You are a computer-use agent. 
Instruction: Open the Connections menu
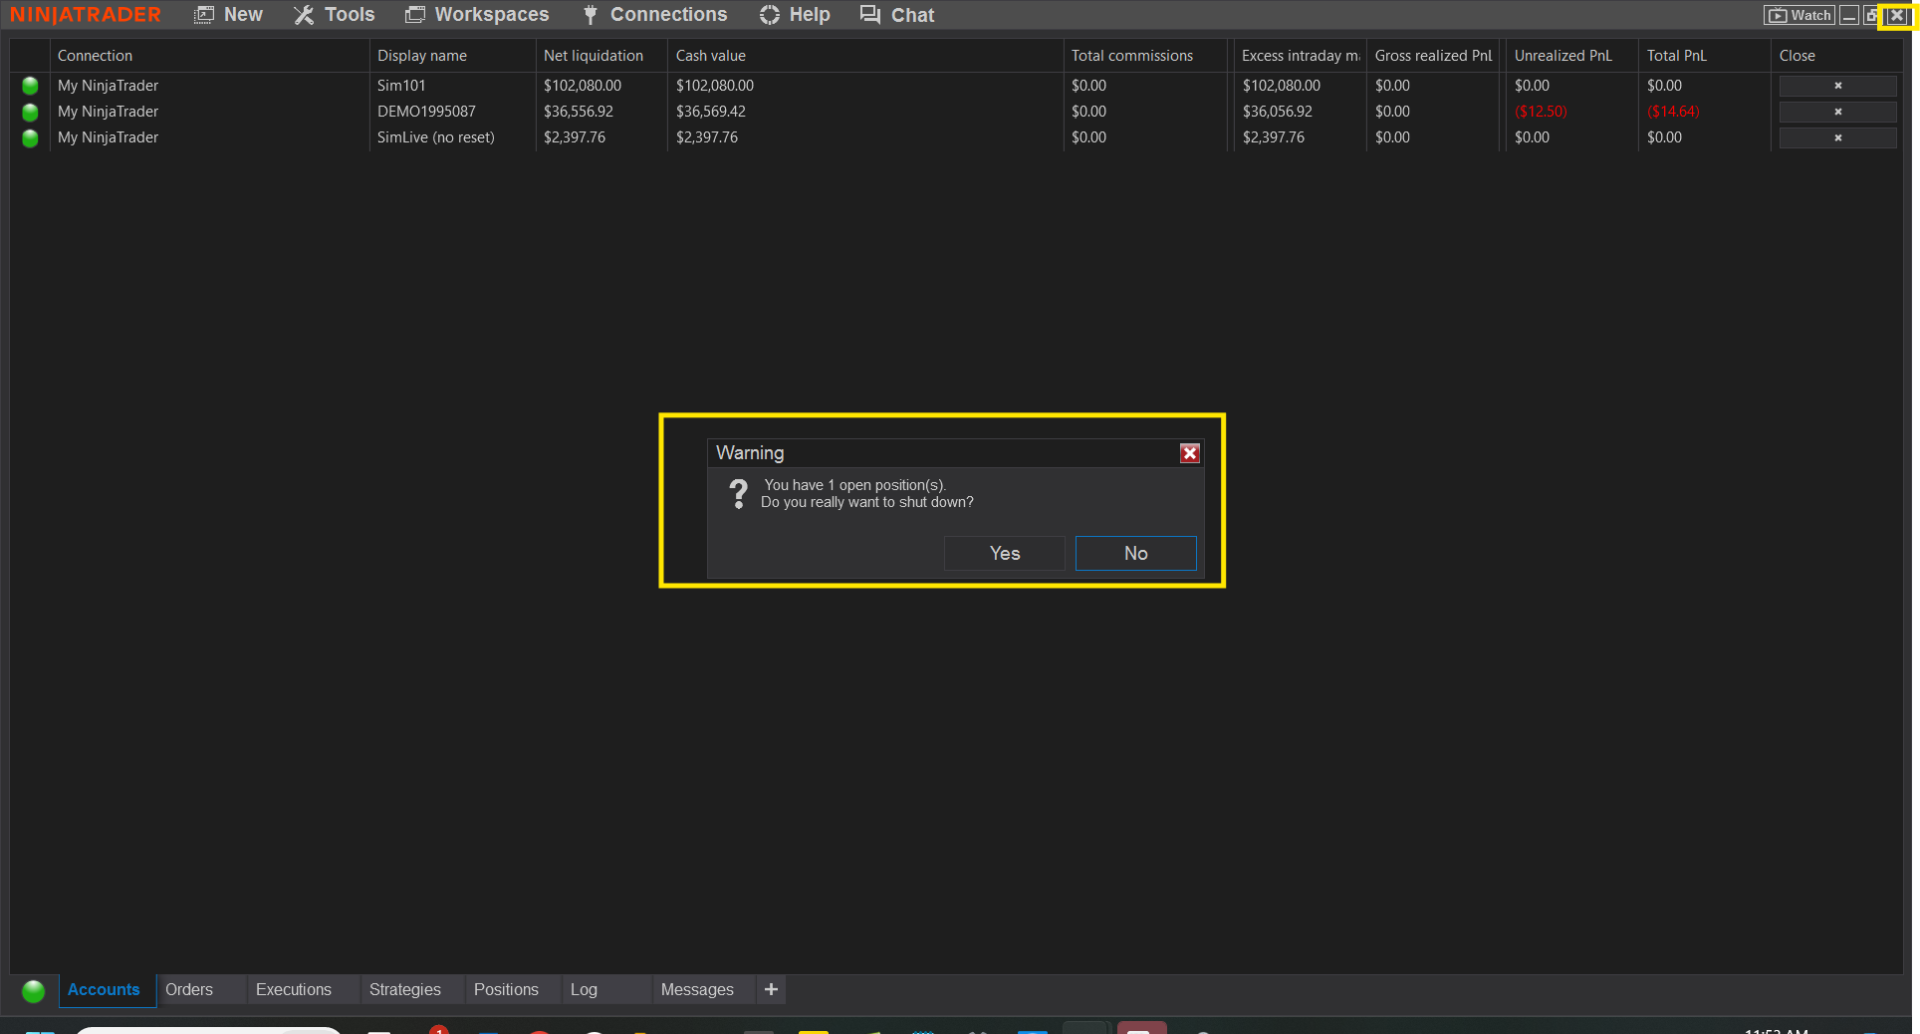[654, 15]
